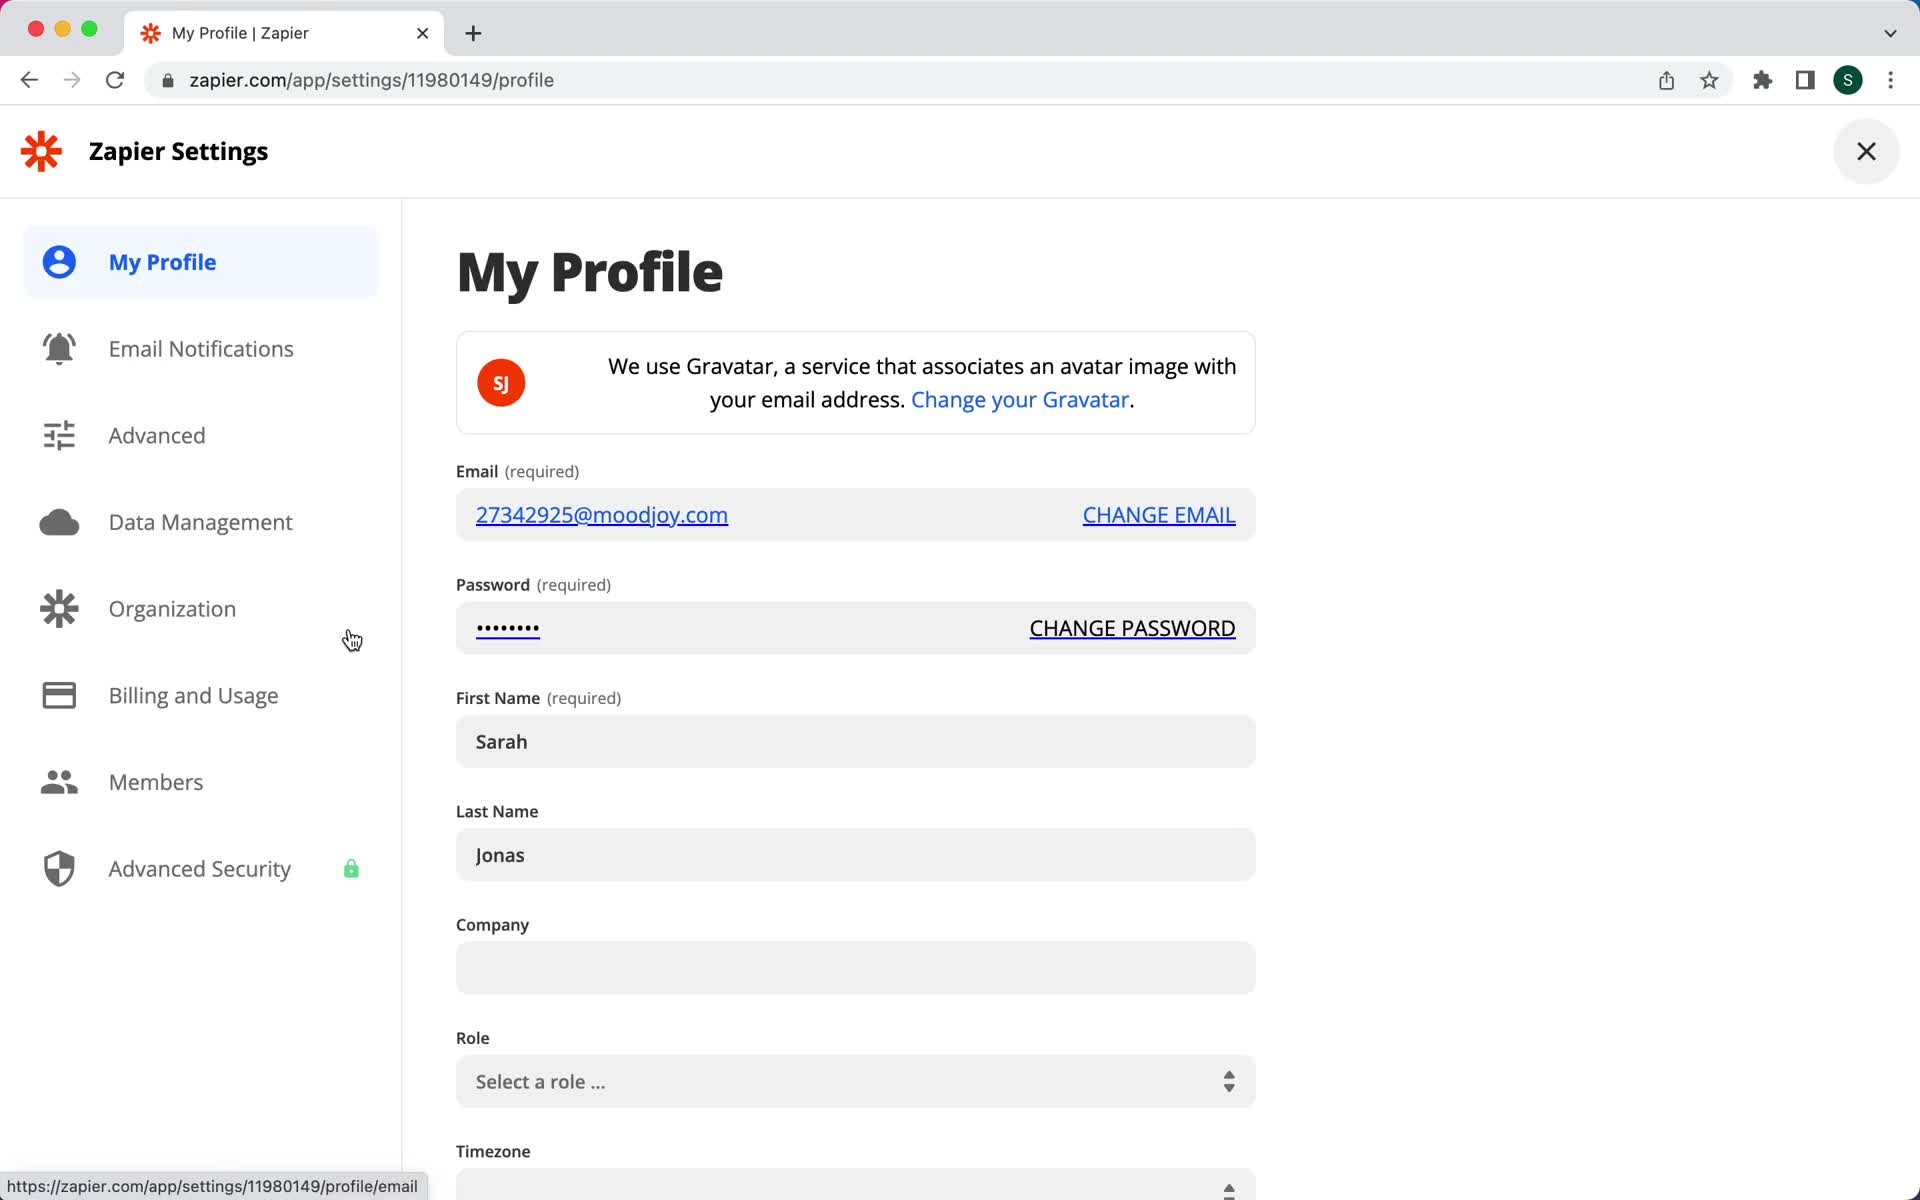Screen dimensions: 1920x1200
Task: Click the email address link
Action: [601, 514]
